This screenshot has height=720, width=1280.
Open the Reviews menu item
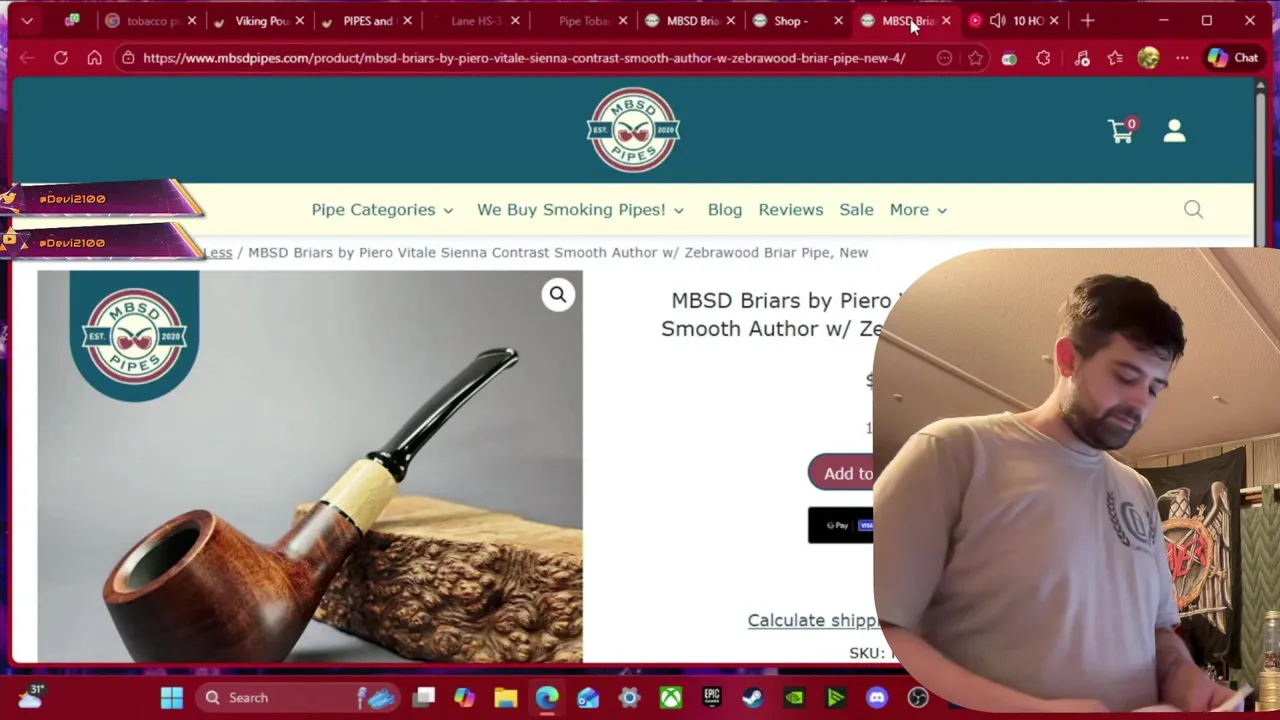790,209
